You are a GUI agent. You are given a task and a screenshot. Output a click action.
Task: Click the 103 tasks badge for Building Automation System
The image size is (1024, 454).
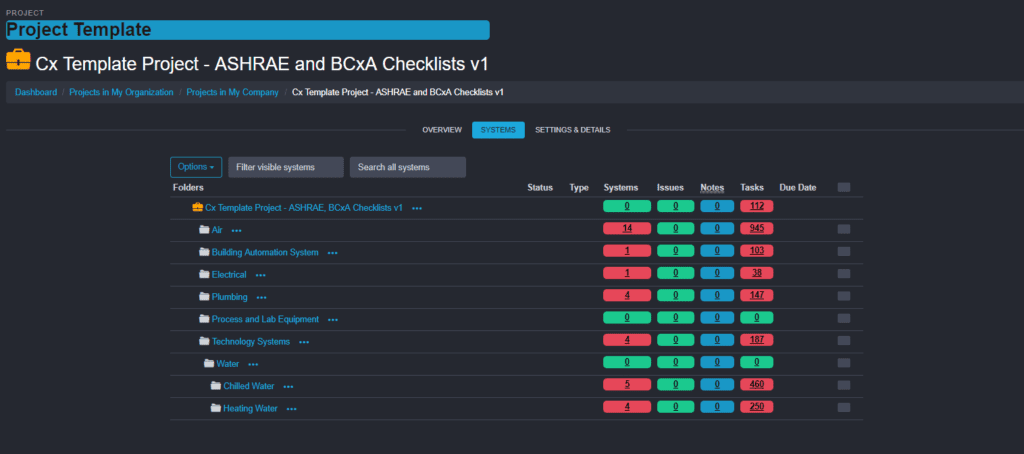757,251
